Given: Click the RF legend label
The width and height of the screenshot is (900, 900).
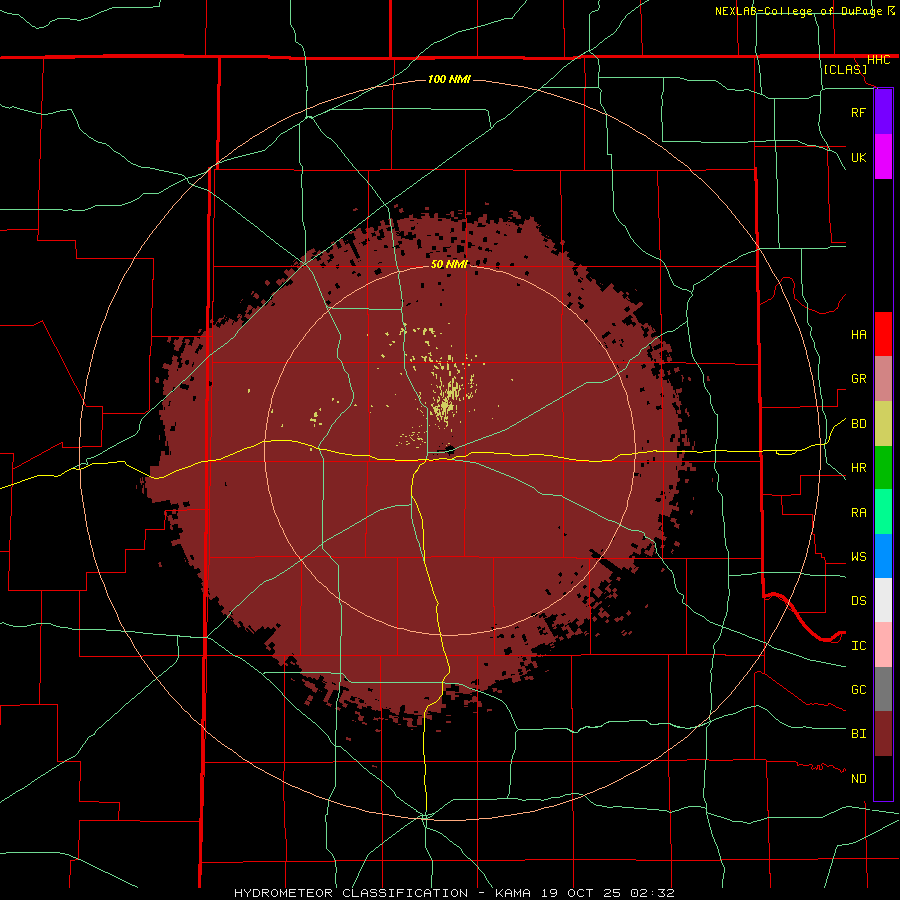Looking at the screenshot, I should (x=858, y=113).
